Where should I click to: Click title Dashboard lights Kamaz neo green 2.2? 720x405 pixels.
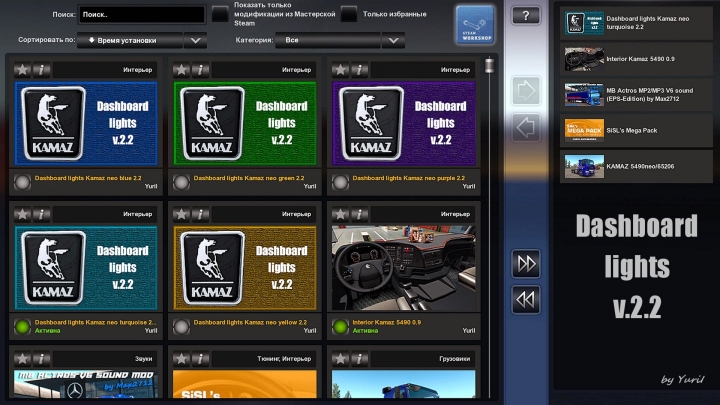249,178
